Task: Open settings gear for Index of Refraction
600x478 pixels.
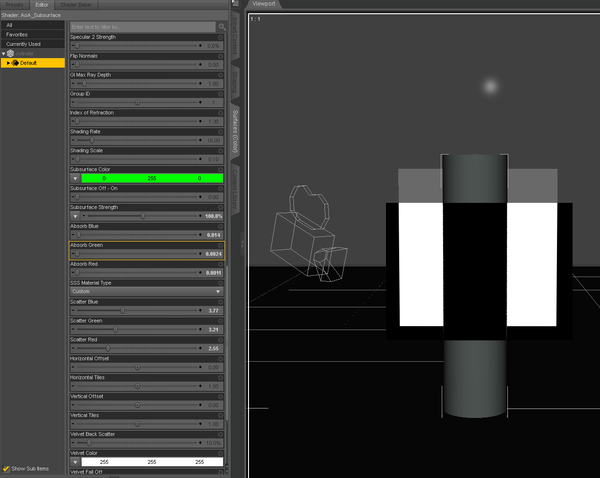Action: (x=220, y=113)
